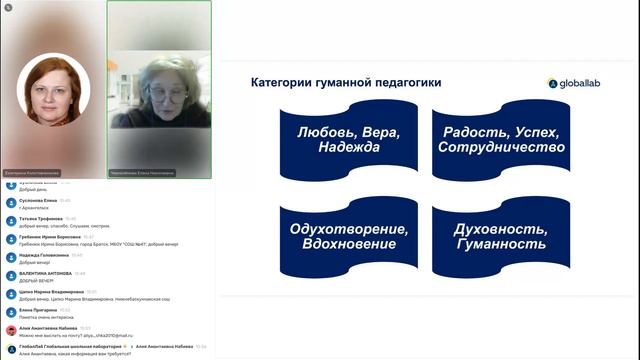Click the sender name 'Надежда Головизнина'
This screenshot has width=640, height=360.
pyautogui.click(x=44, y=255)
